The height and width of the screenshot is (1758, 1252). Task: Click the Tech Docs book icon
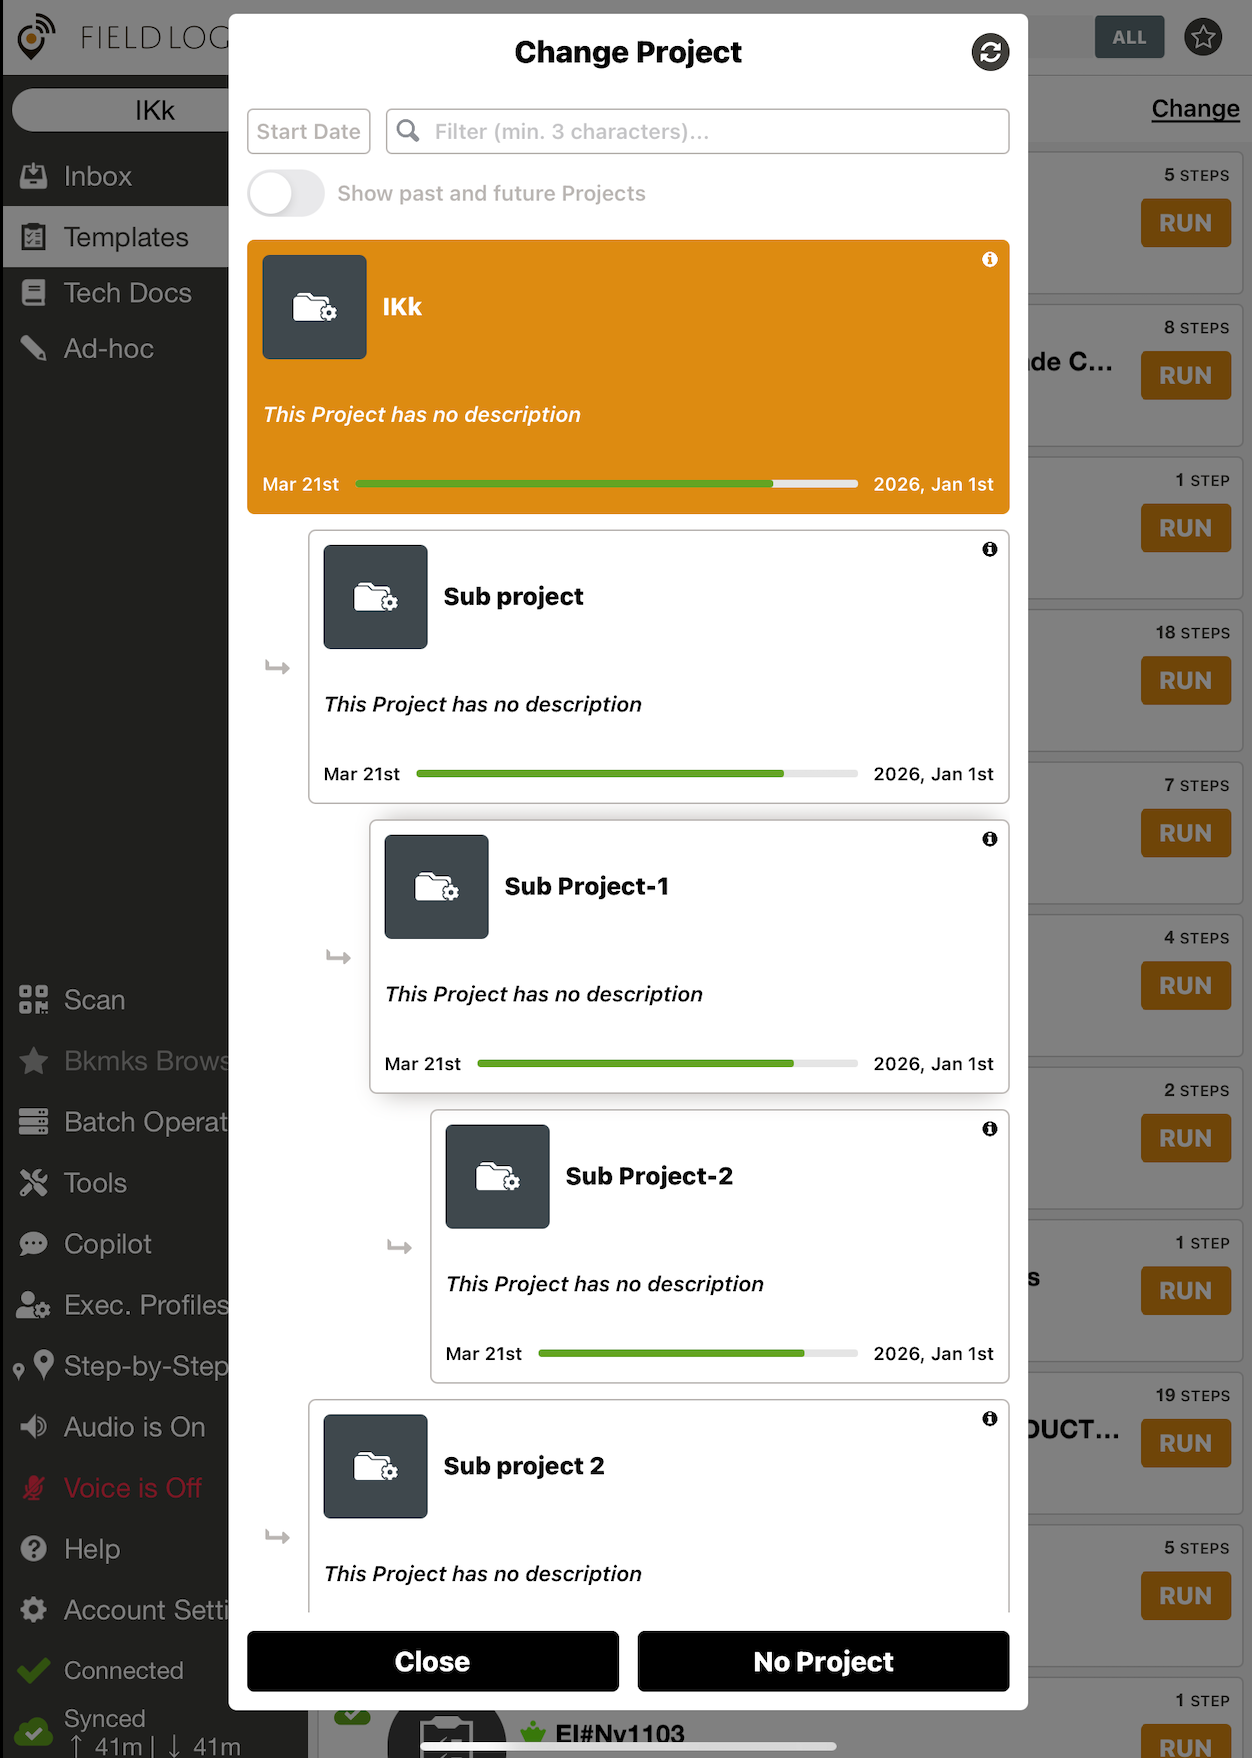tap(34, 293)
